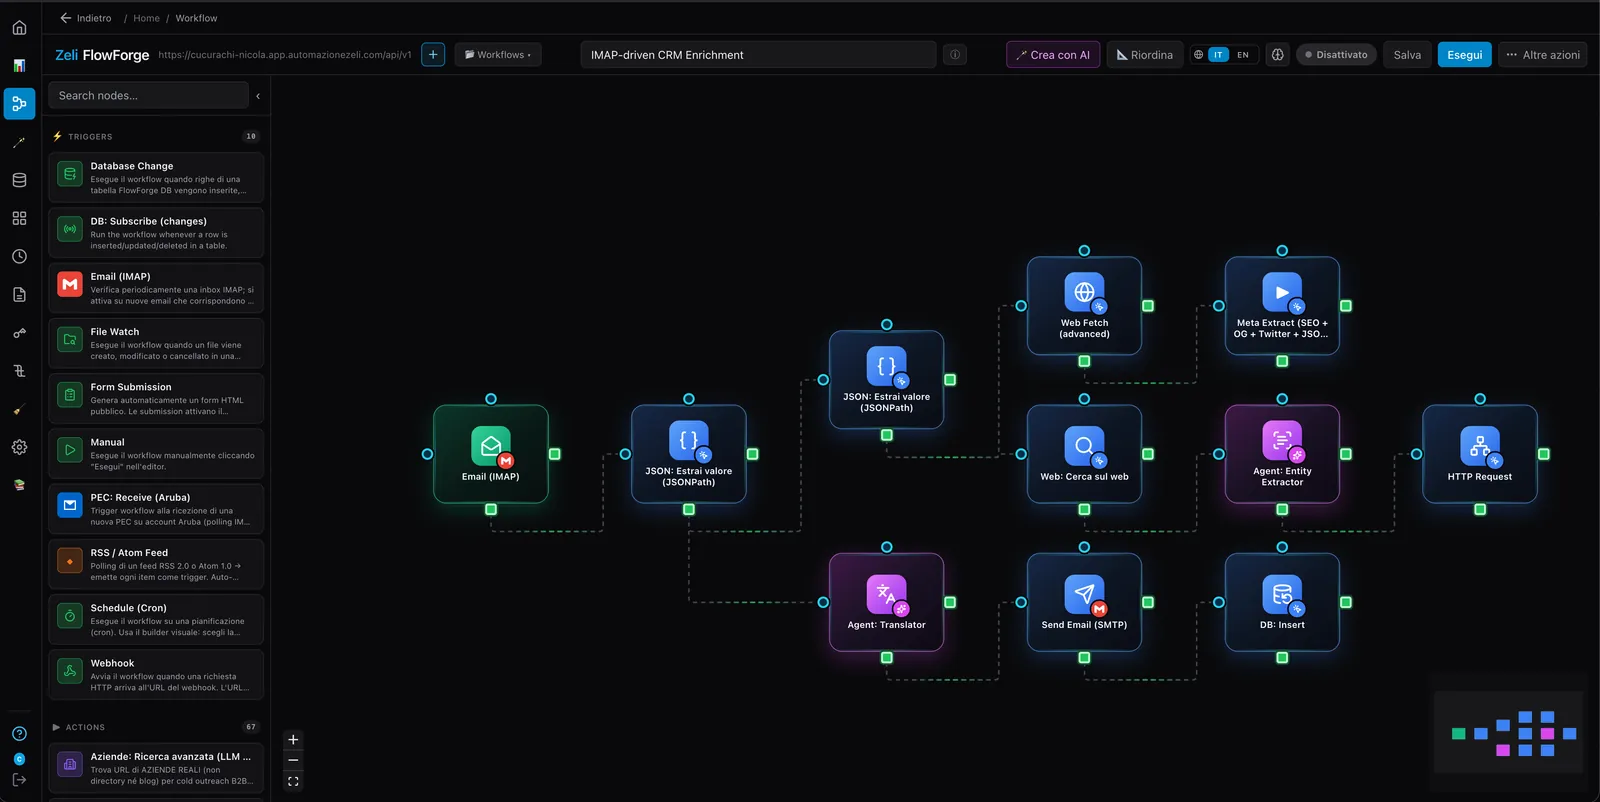1600x802 pixels.
Task: Open the key credentials sidebar icon
Action: (19, 333)
